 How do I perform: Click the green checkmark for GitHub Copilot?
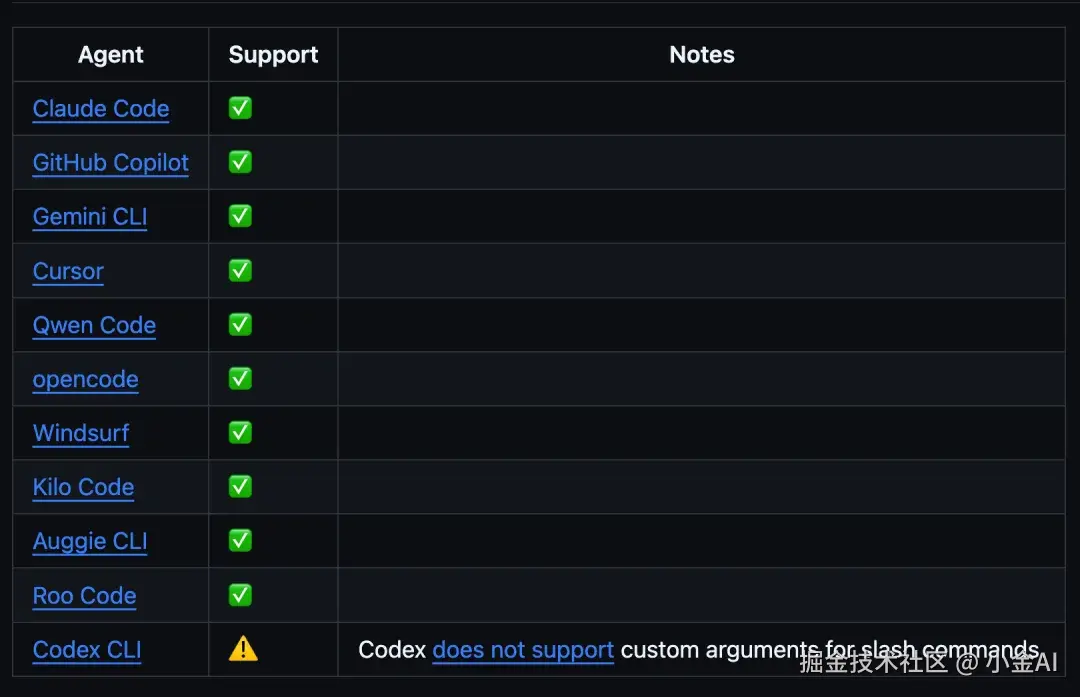[x=240, y=162]
